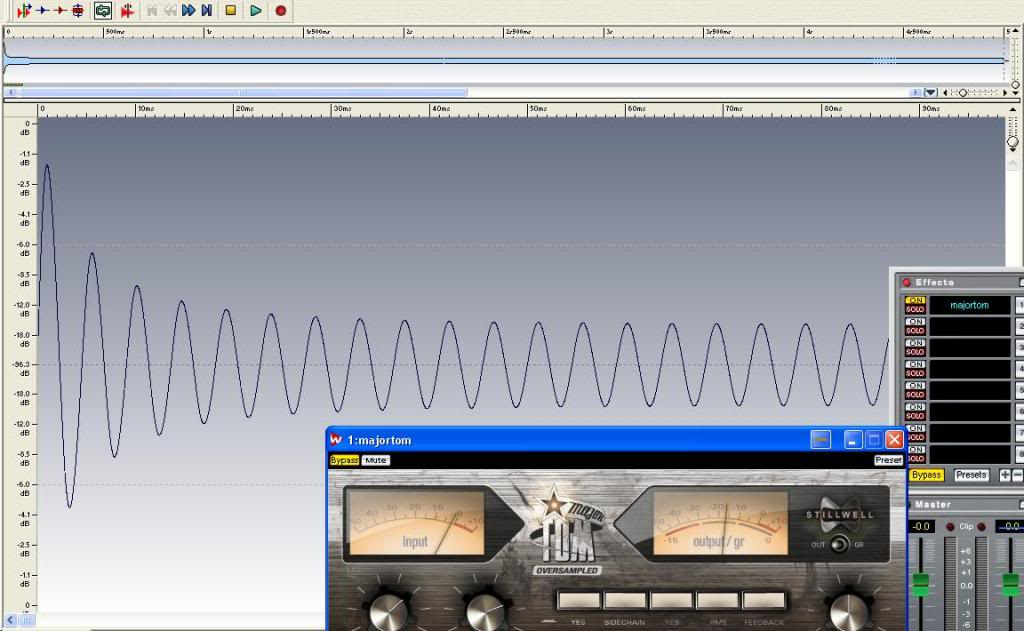
Task: Click the SIDECHAIN switch button
Action: click(x=625, y=600)
